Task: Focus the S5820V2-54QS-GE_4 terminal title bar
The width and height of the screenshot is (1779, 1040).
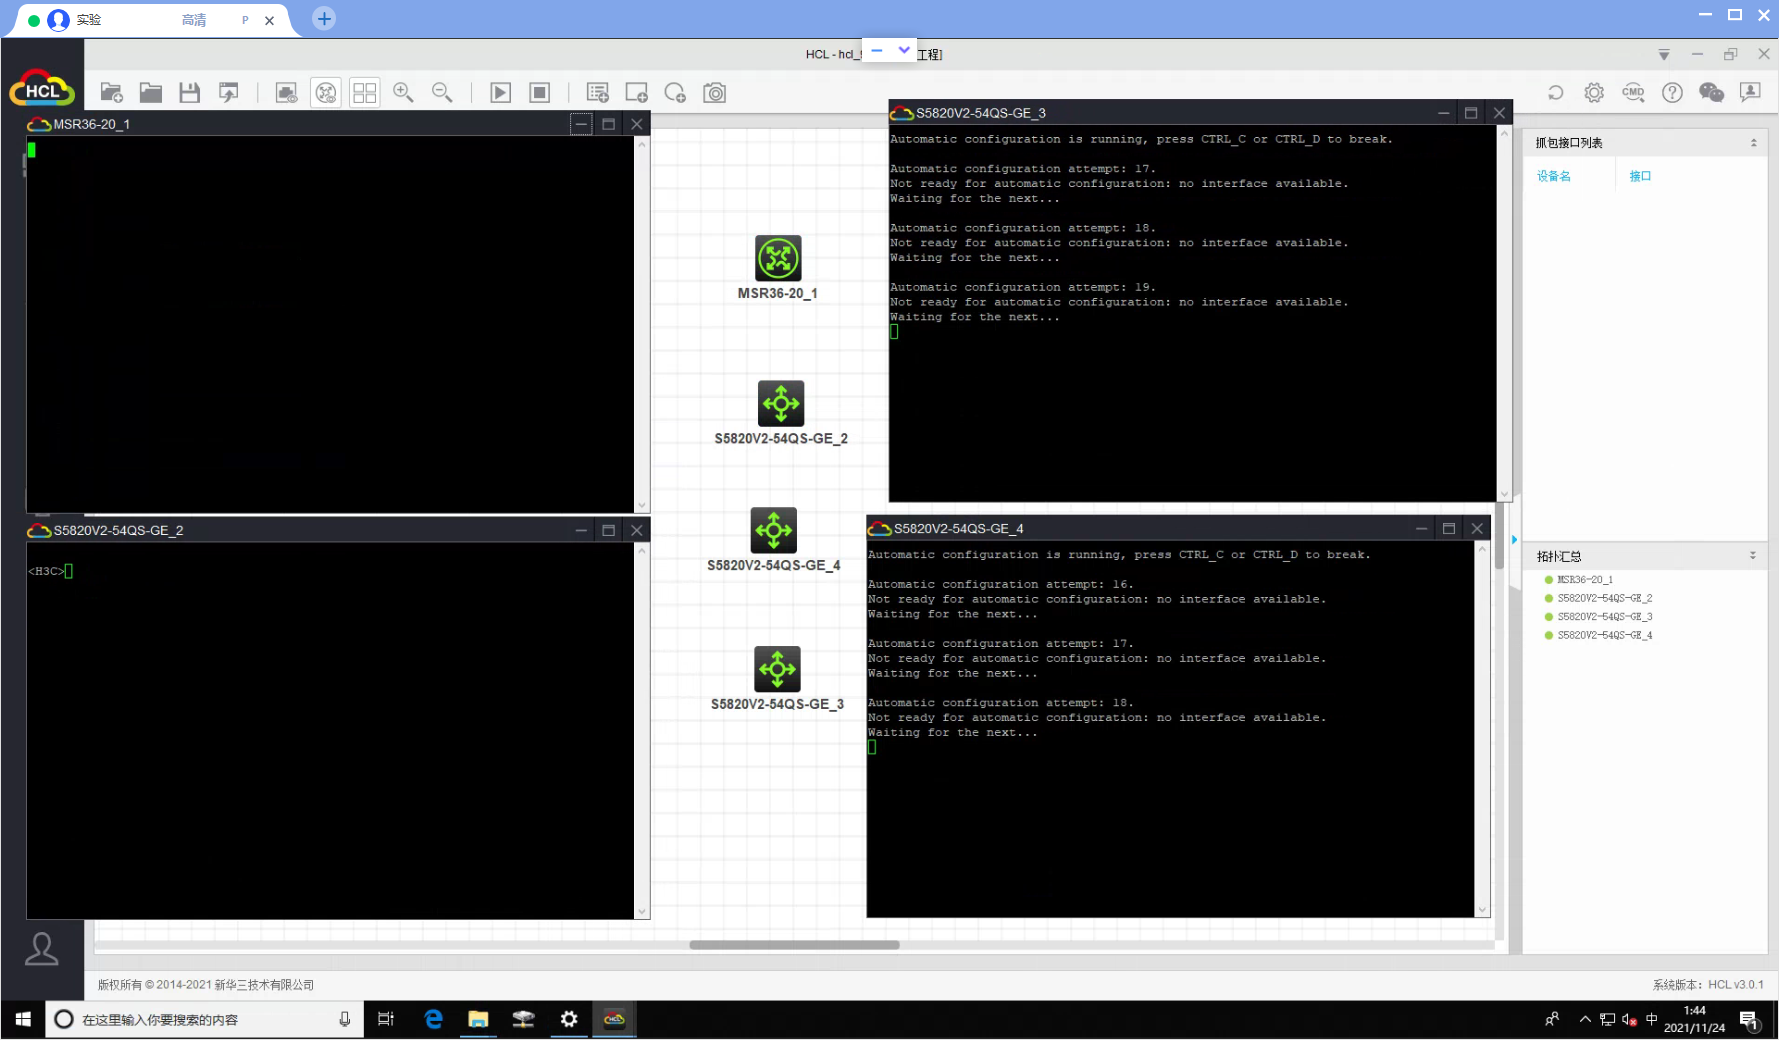Action: click(x=1140, y=528)
